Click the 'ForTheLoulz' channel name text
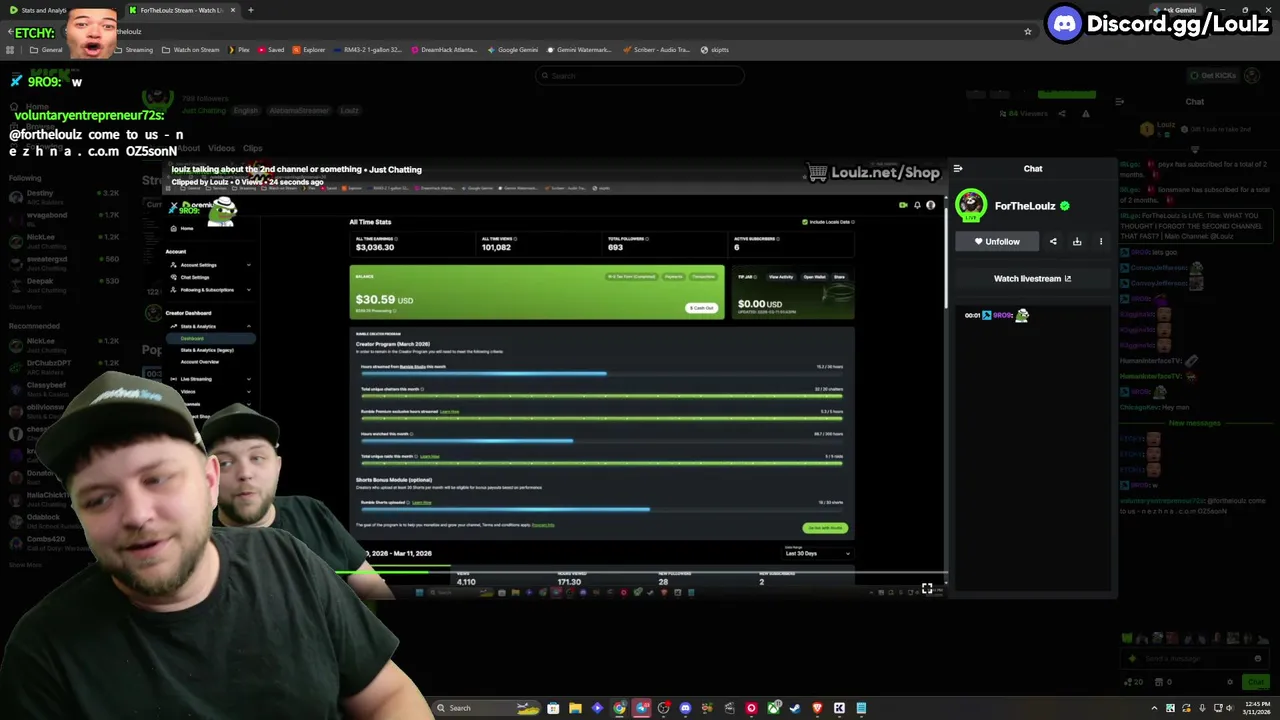1280x720 pixels. pos(1025,206)
